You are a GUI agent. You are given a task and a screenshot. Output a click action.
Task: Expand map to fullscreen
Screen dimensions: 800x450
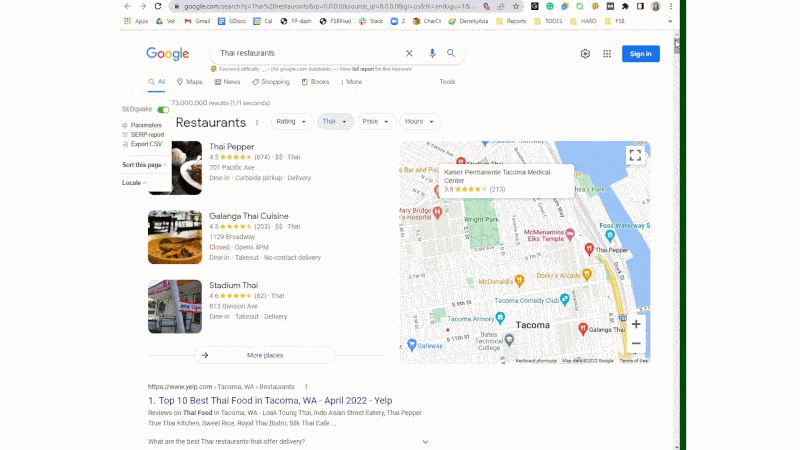(x=635, y=155)
